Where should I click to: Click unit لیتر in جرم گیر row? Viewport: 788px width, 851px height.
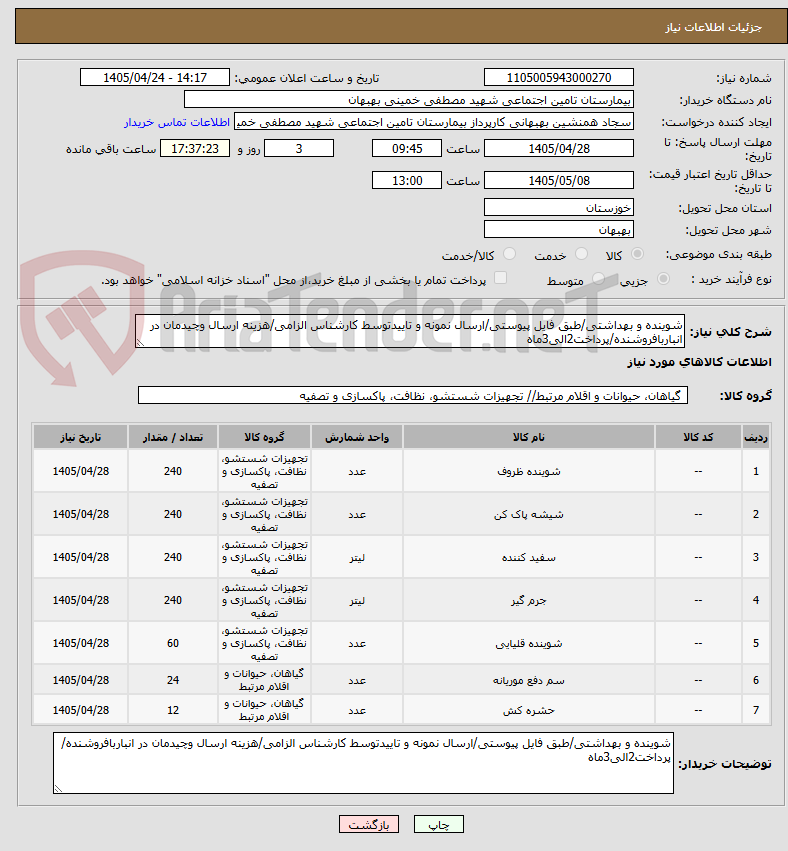[357, 600]
